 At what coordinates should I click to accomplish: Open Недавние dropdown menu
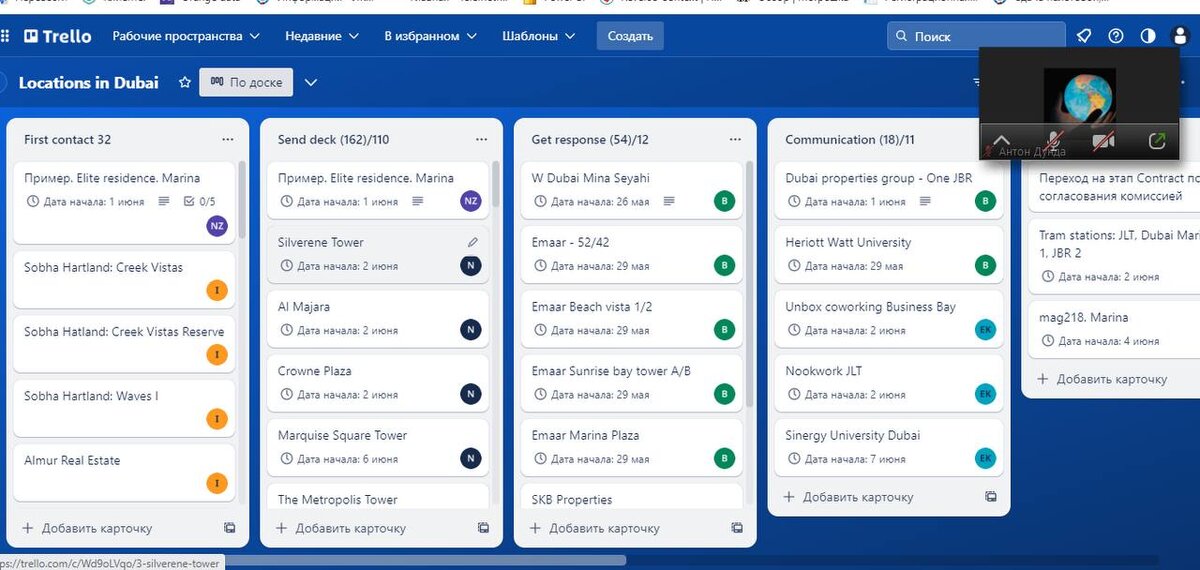[x=321, y=36]
